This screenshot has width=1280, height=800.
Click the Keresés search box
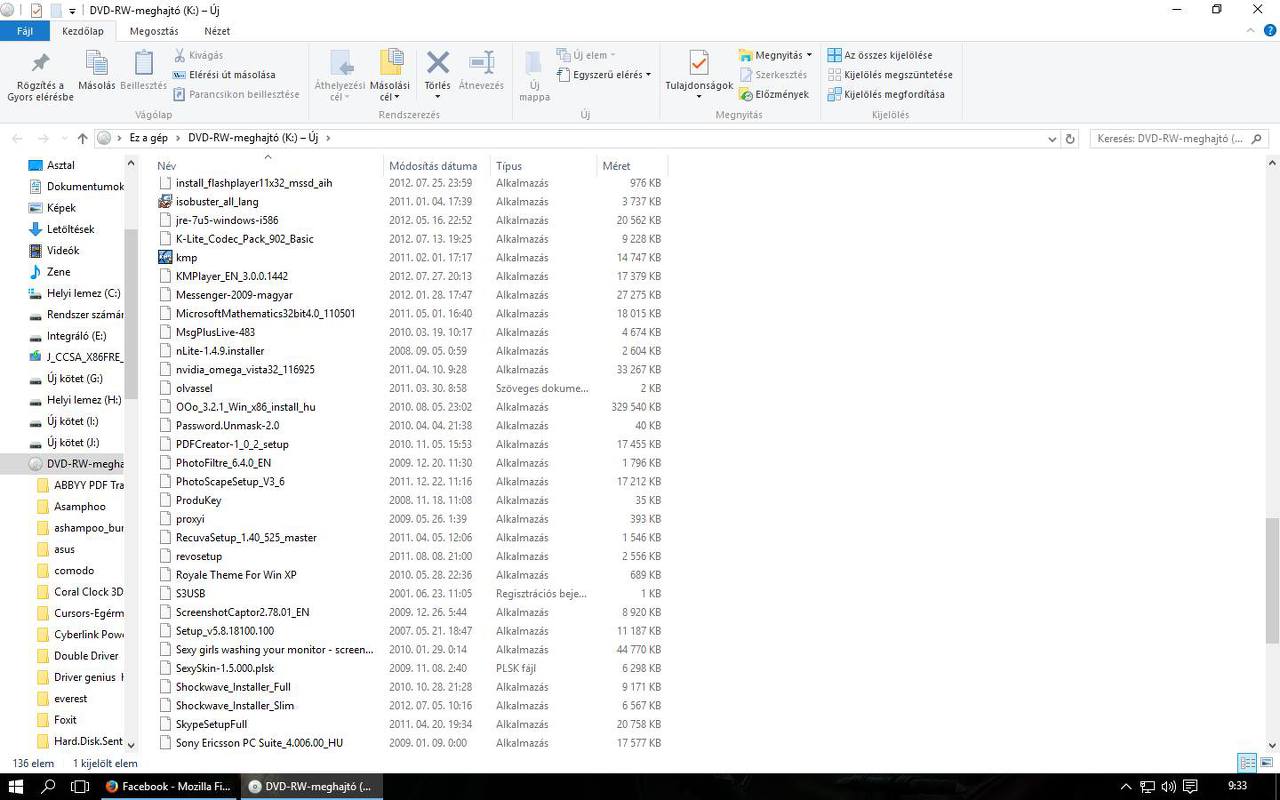click(x=1179, y=139)
